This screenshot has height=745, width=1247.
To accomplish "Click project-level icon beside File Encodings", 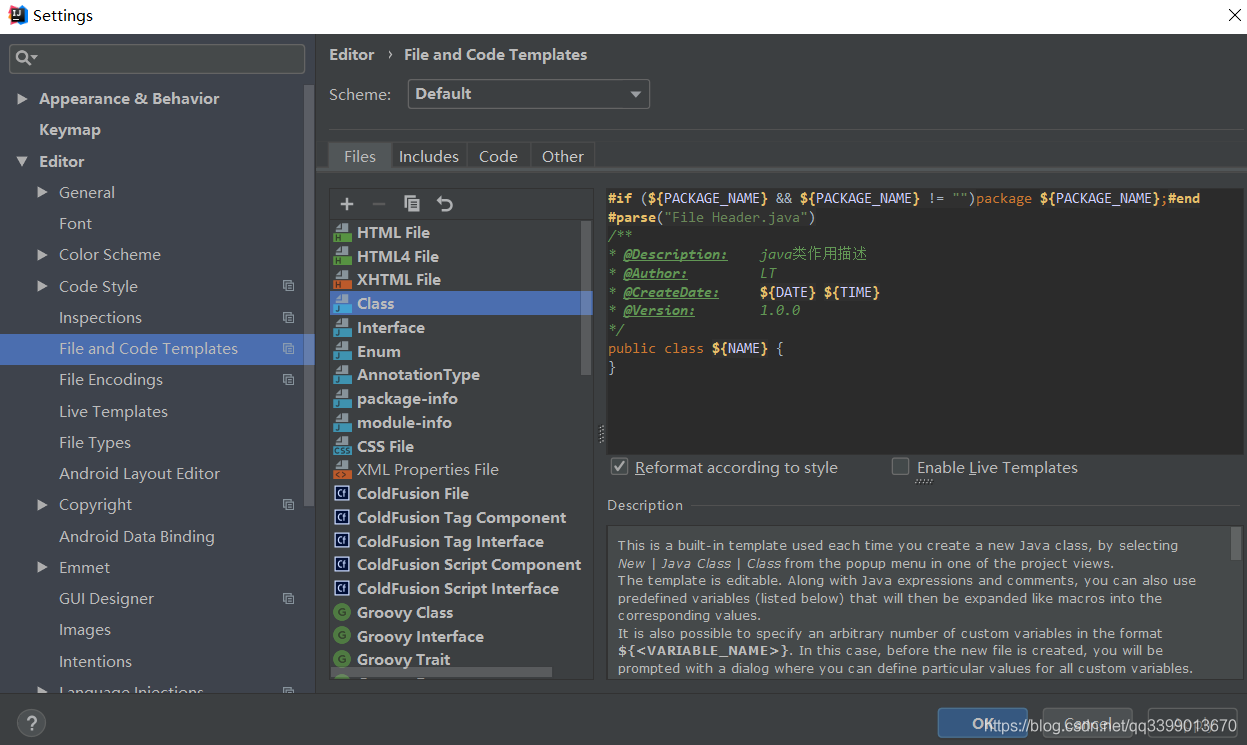I will coord(289,380).
